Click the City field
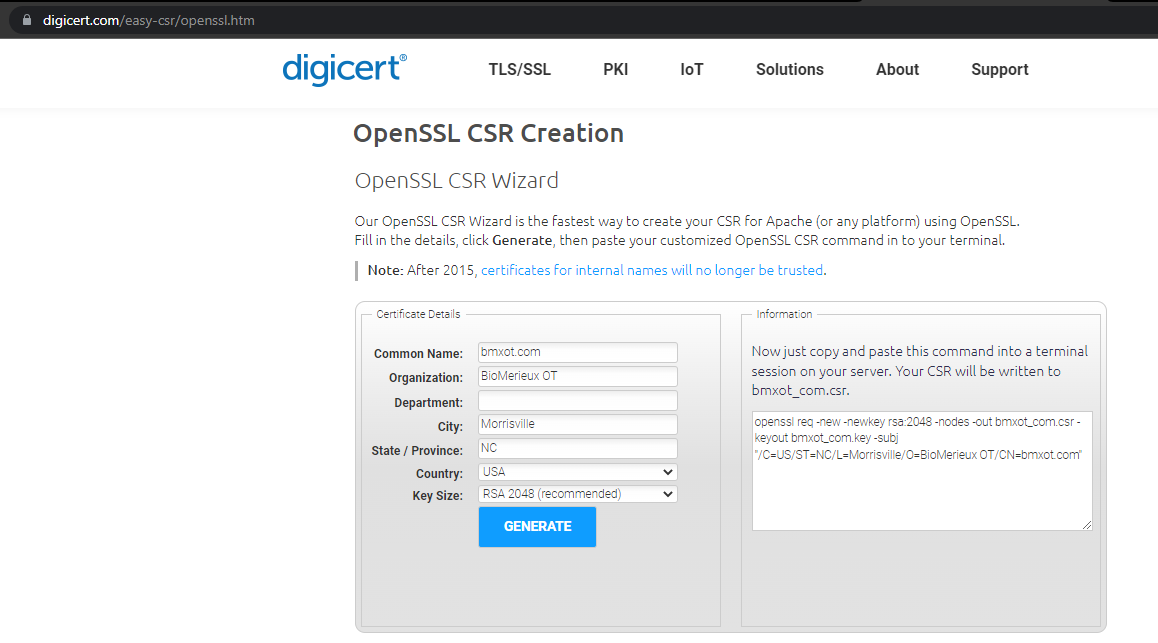 [x=578, y=424]
